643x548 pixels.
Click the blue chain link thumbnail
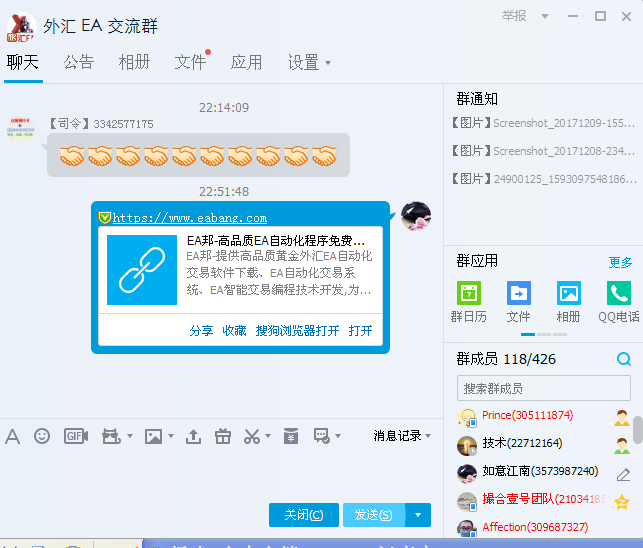click(142, 270)
